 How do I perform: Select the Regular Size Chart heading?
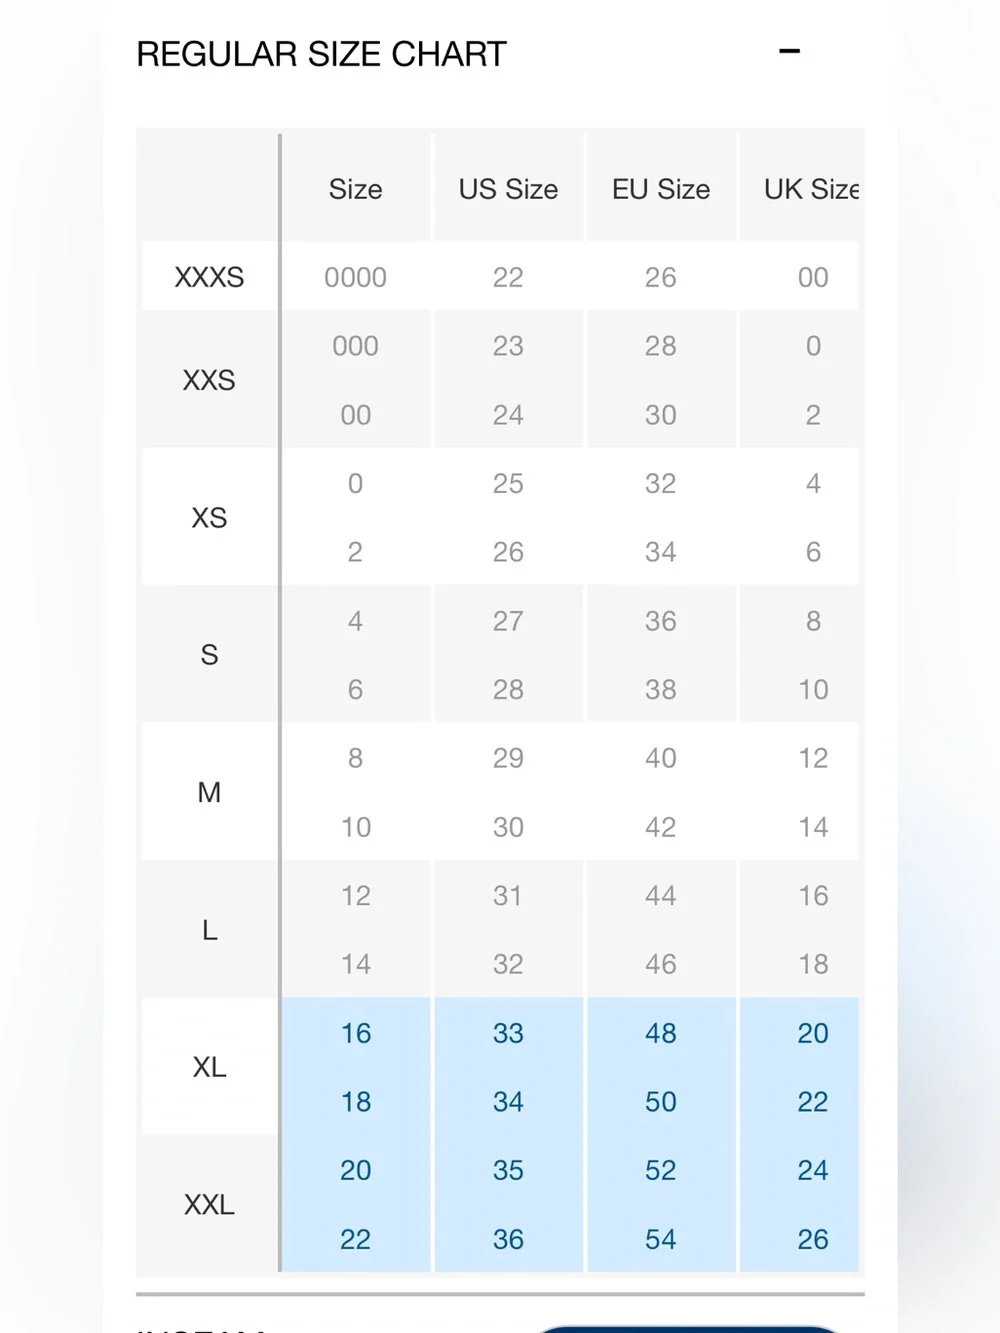321,54
